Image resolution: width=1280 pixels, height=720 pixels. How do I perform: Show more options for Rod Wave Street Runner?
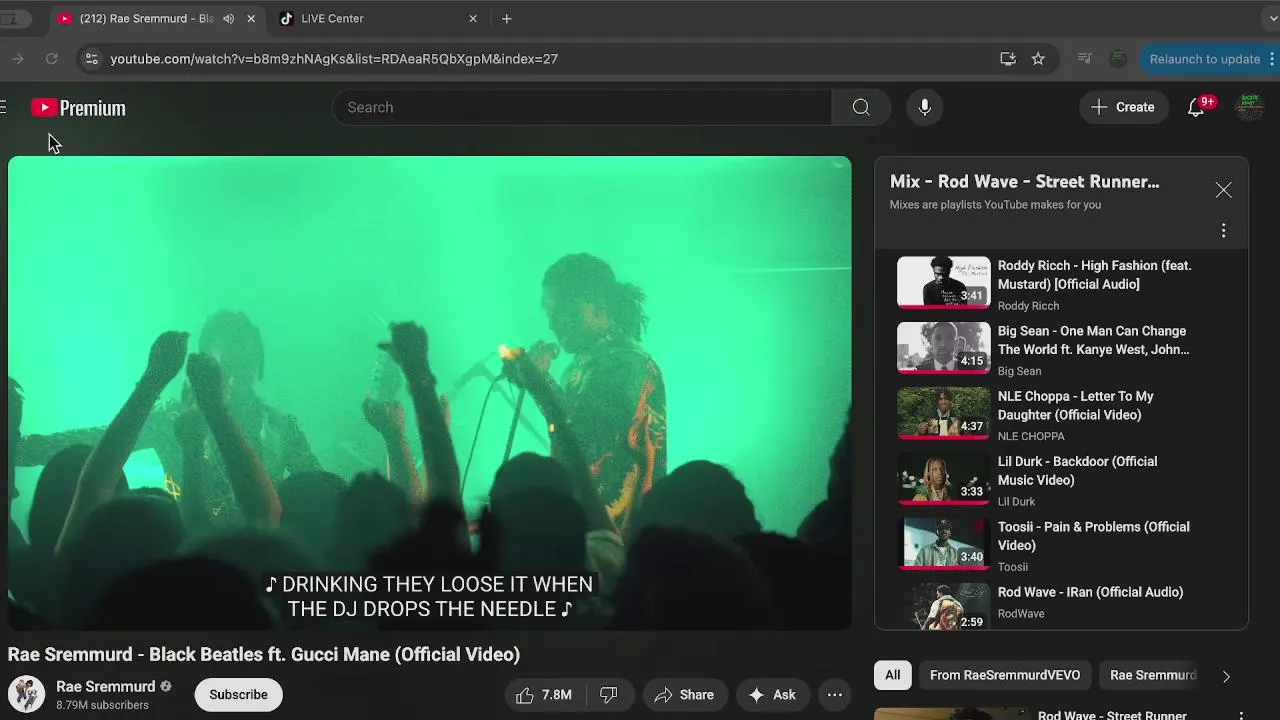tap(1241, 716)
